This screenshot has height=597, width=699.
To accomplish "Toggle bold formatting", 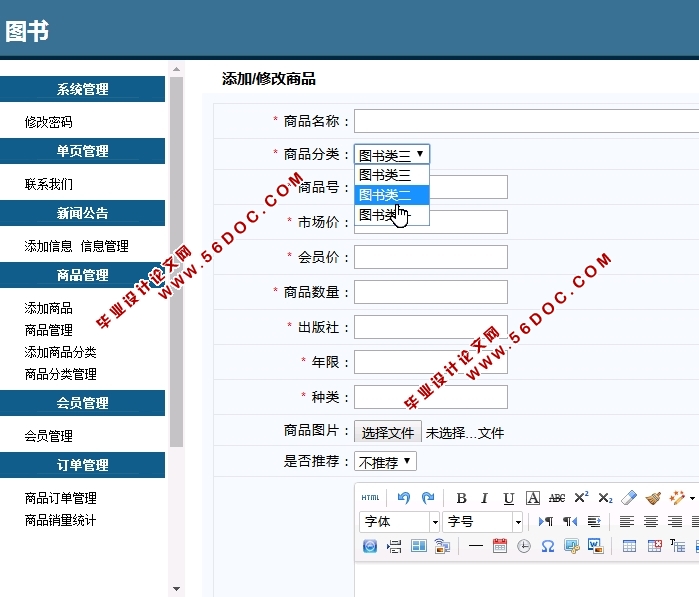I will coord(461,498).
